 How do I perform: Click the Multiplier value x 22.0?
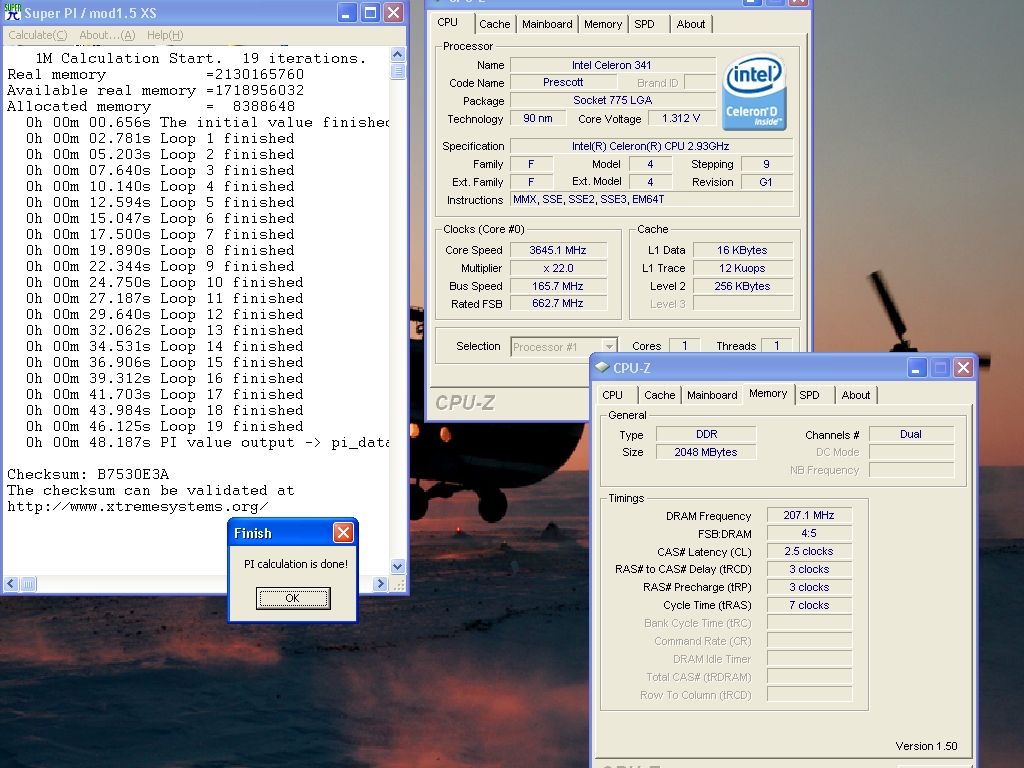coord(558,268)
